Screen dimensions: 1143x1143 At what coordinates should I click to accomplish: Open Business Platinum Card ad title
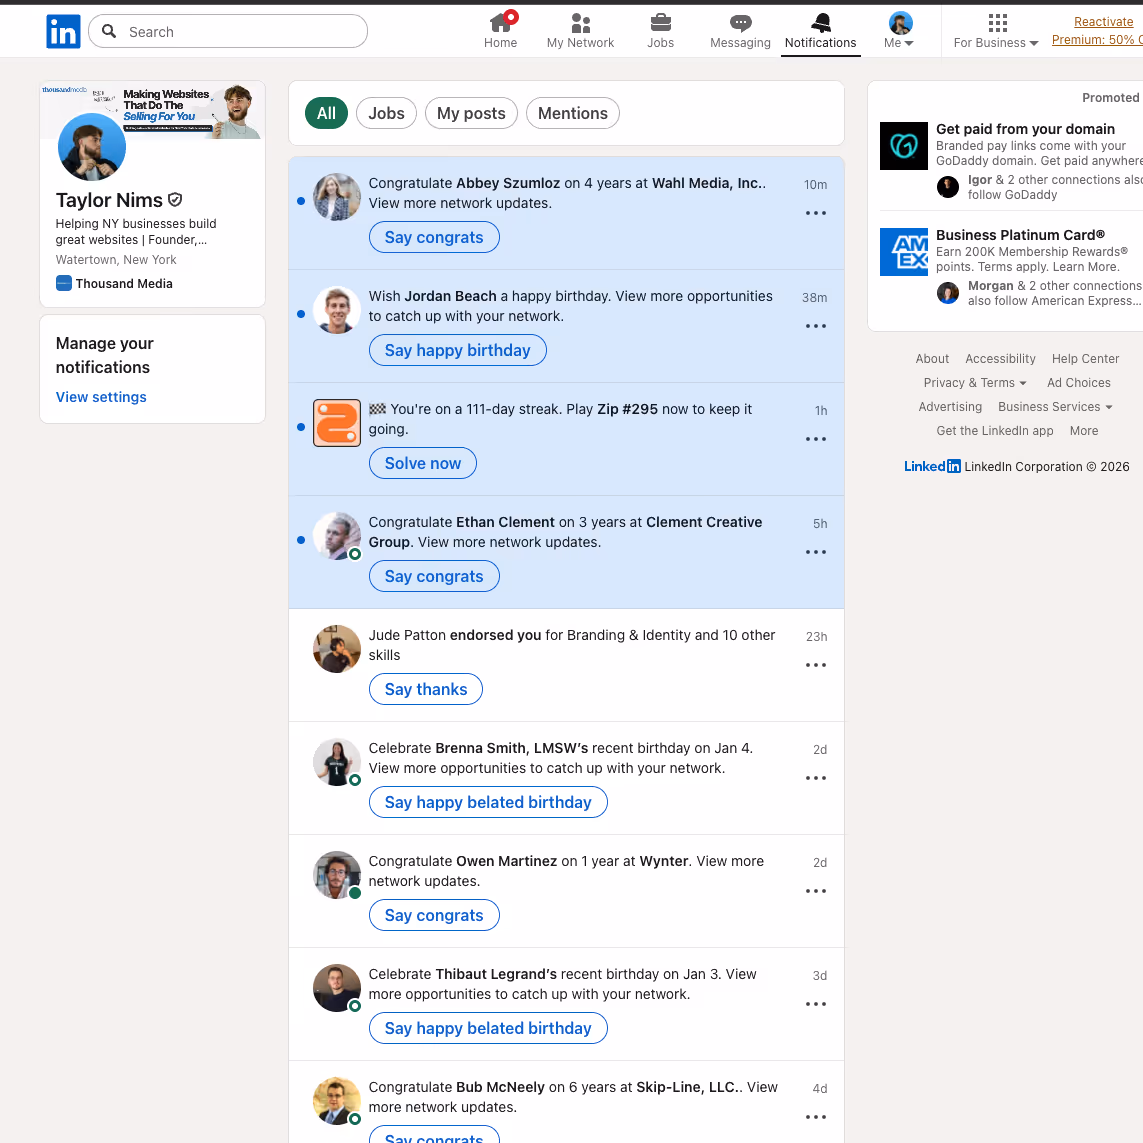[x=1020, y=235]
